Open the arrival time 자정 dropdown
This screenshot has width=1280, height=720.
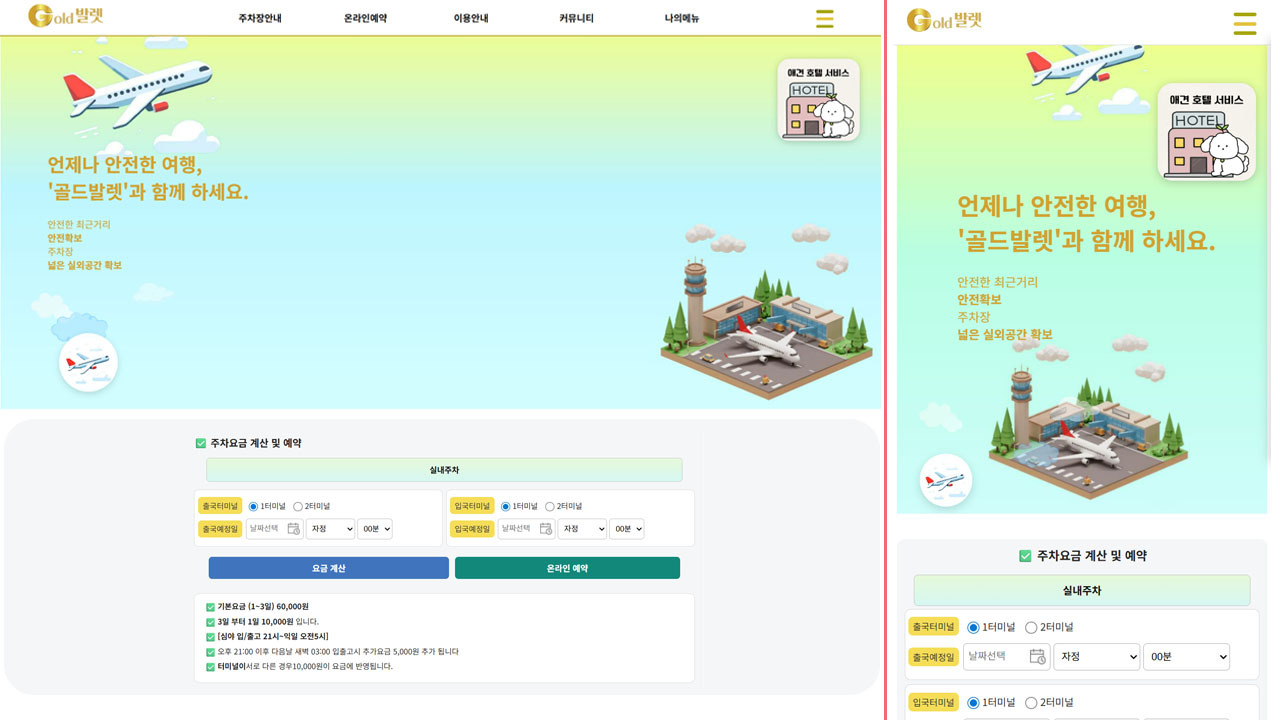pos(582,528)
